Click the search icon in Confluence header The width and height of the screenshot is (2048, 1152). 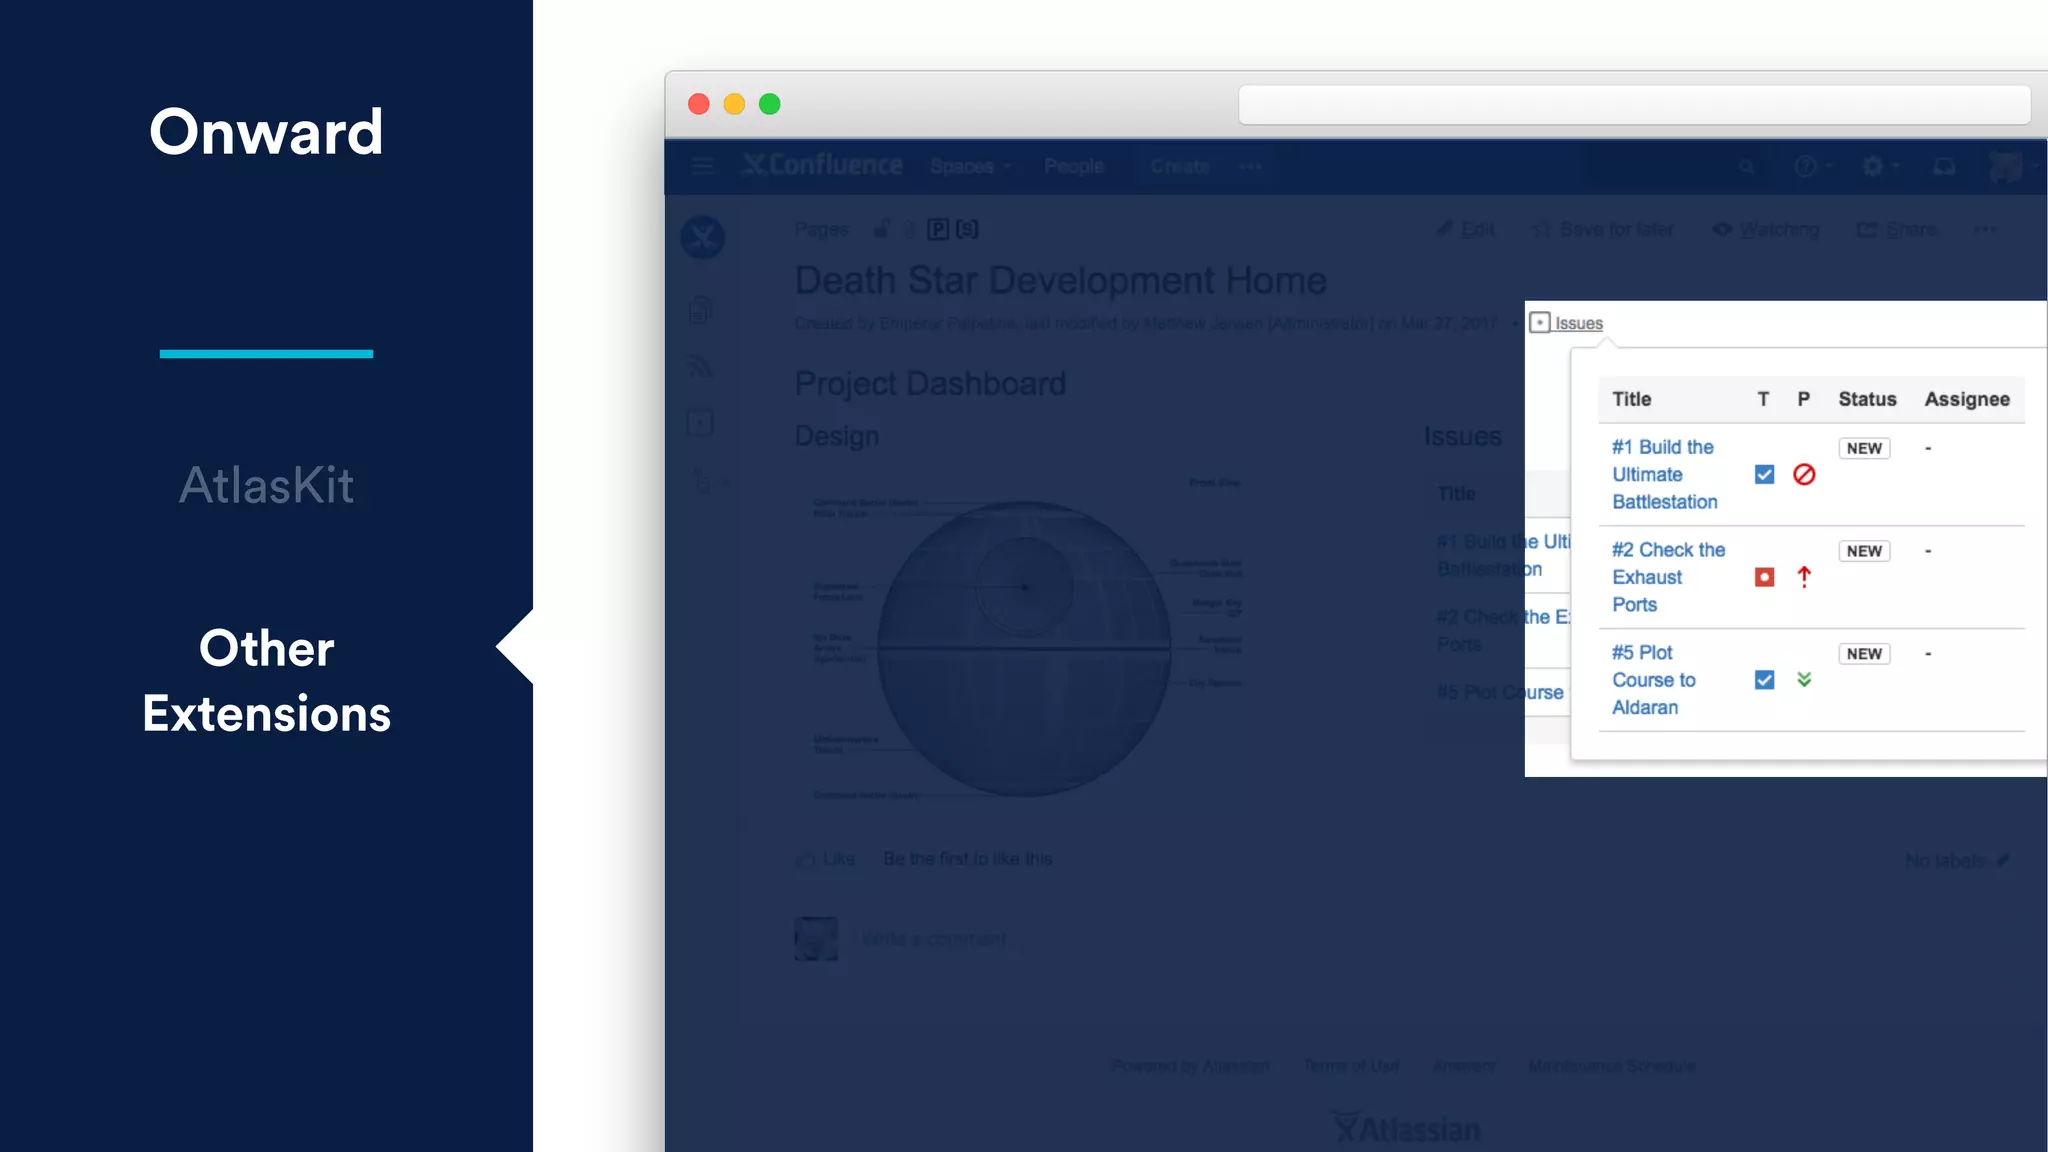[x=1746, y=167]
